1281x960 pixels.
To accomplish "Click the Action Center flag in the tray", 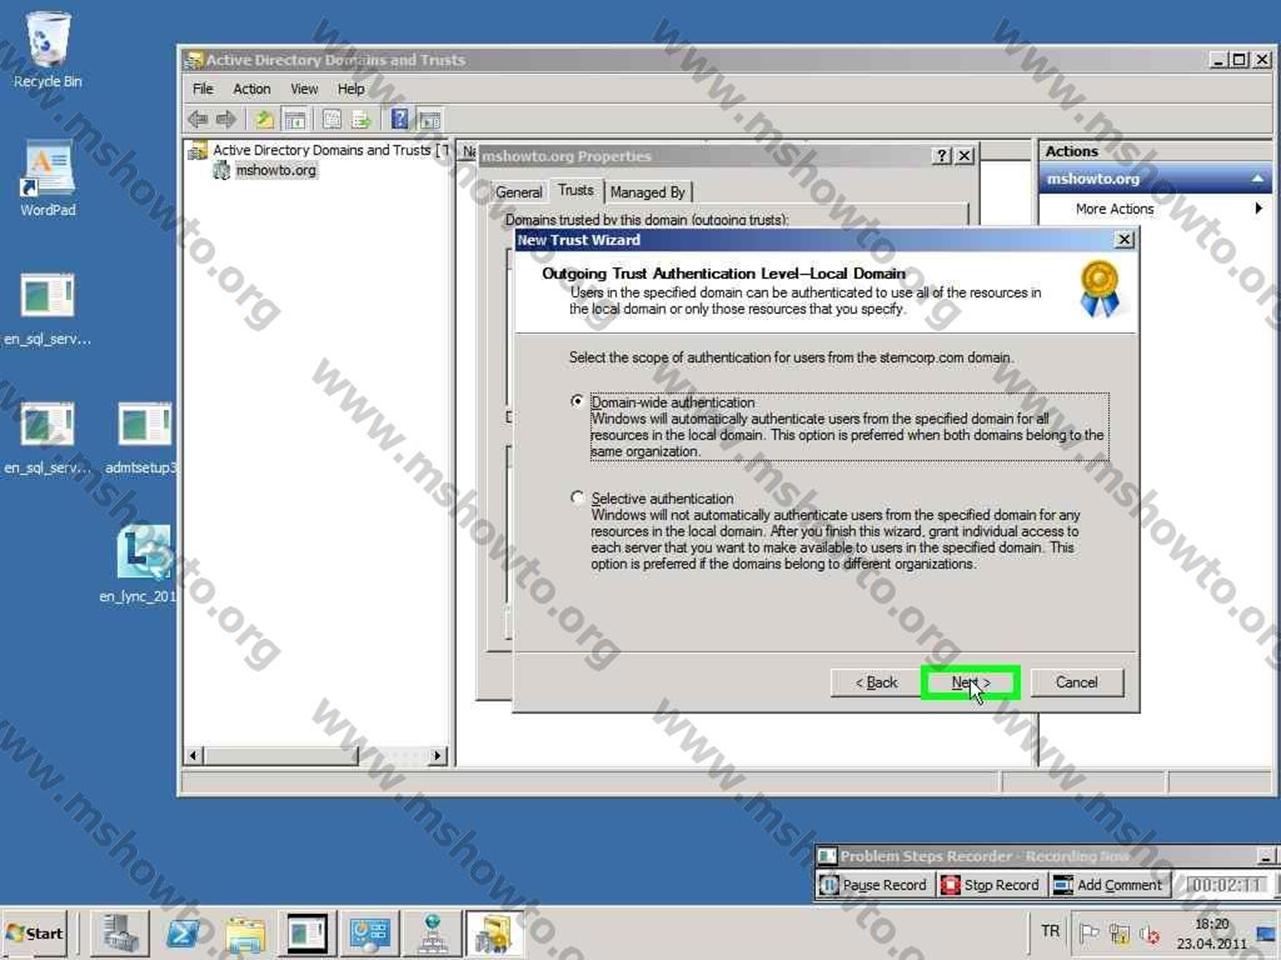I will tap(1089, 934).
